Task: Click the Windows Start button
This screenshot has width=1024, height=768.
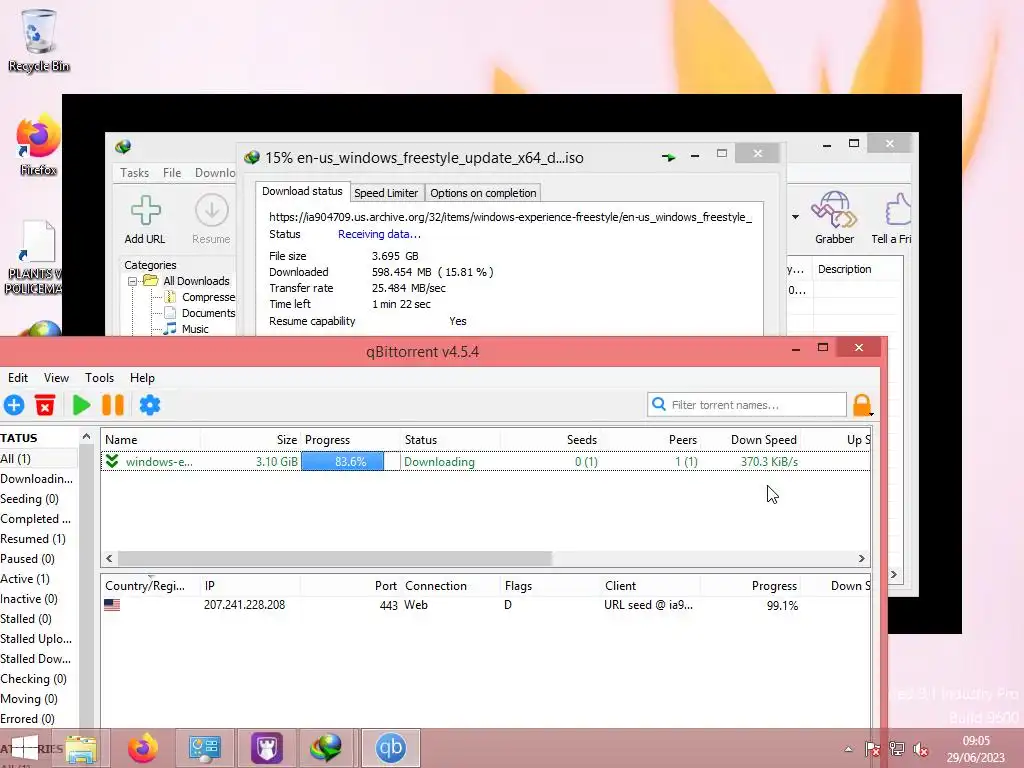Action: pyautogui.click(x=24, y=748)
